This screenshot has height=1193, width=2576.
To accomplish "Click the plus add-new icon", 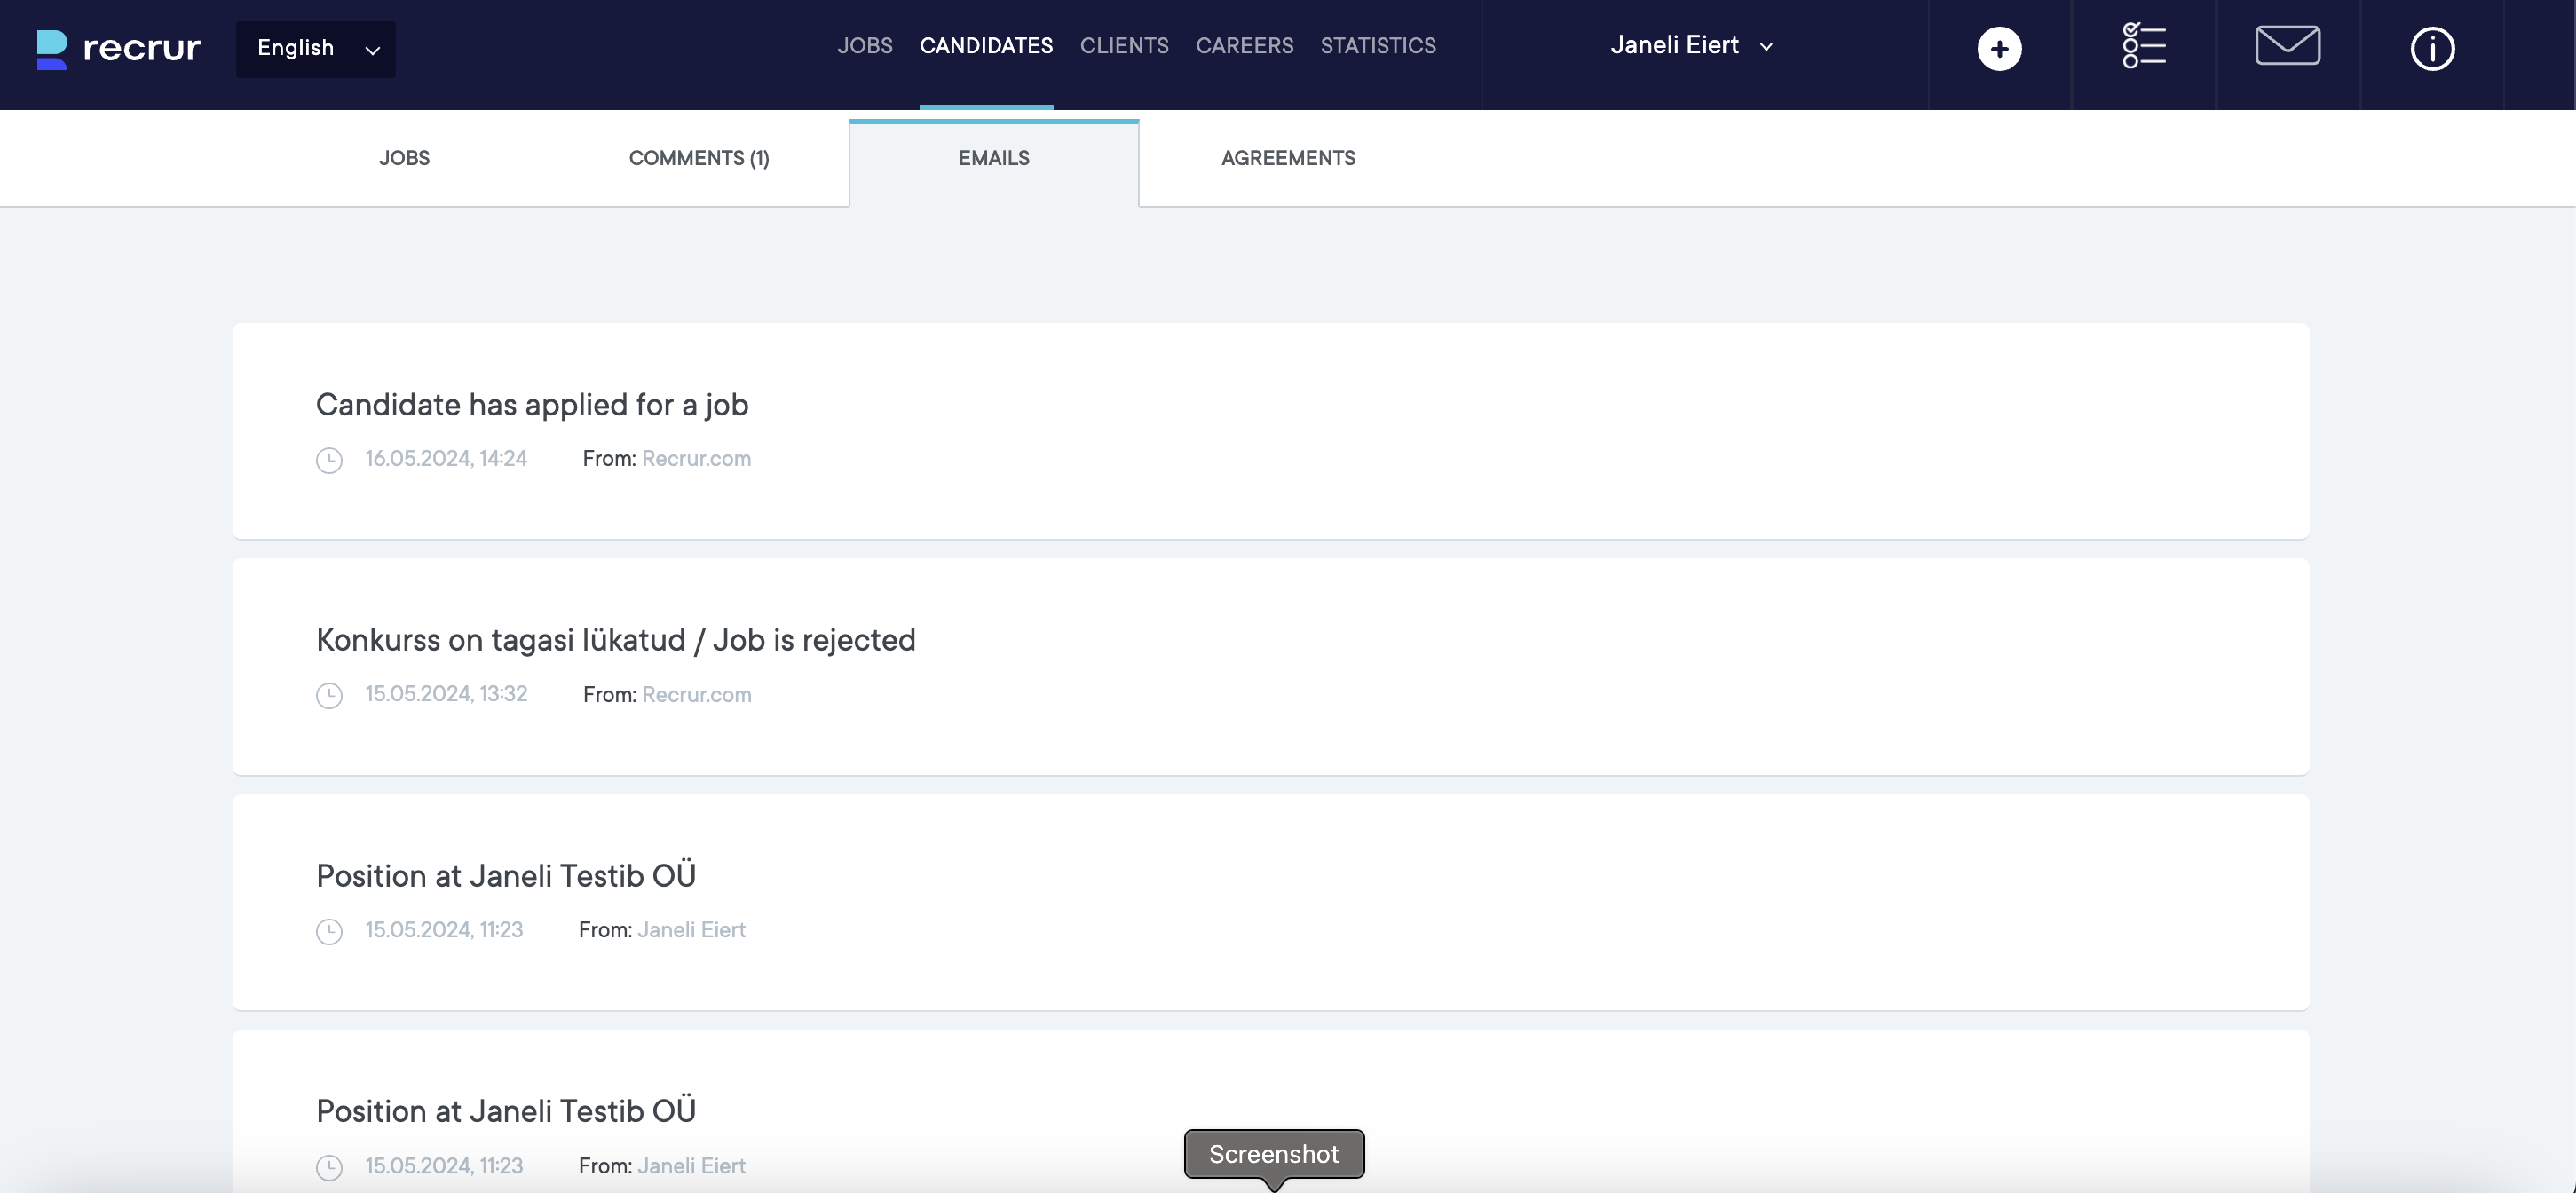I will click(x=1998, y=49).
